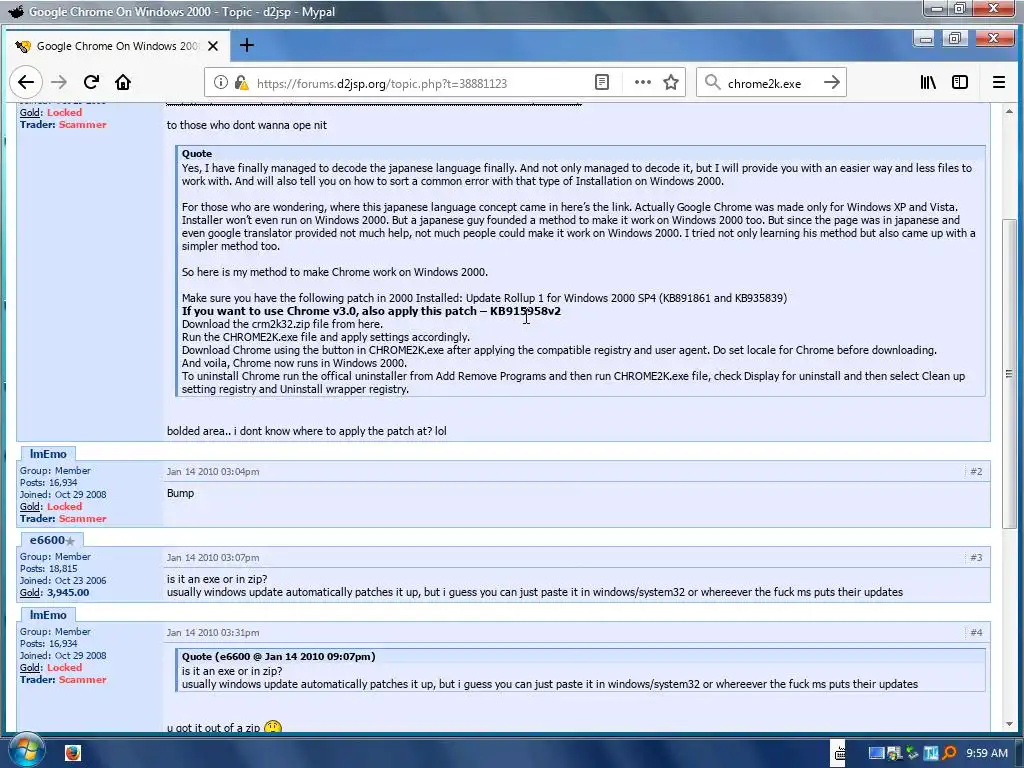Viewport: 1024px width, 768px height.
Task: Click the 'Jan 14 2010 03:07pm' timestamp
Action: (x=213, y=558)
